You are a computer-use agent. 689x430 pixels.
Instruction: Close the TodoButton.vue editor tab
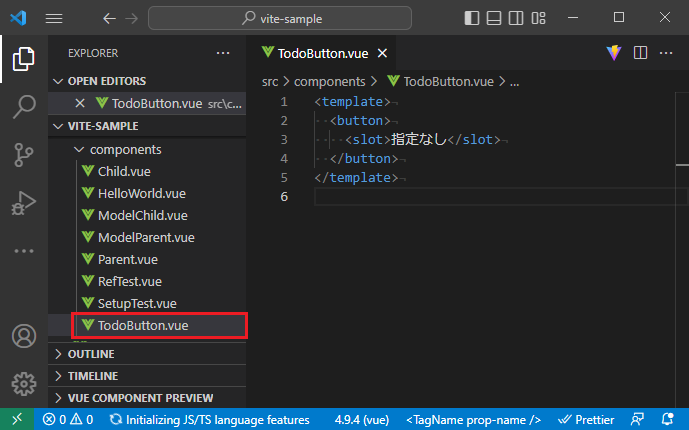tap(382, 53)
